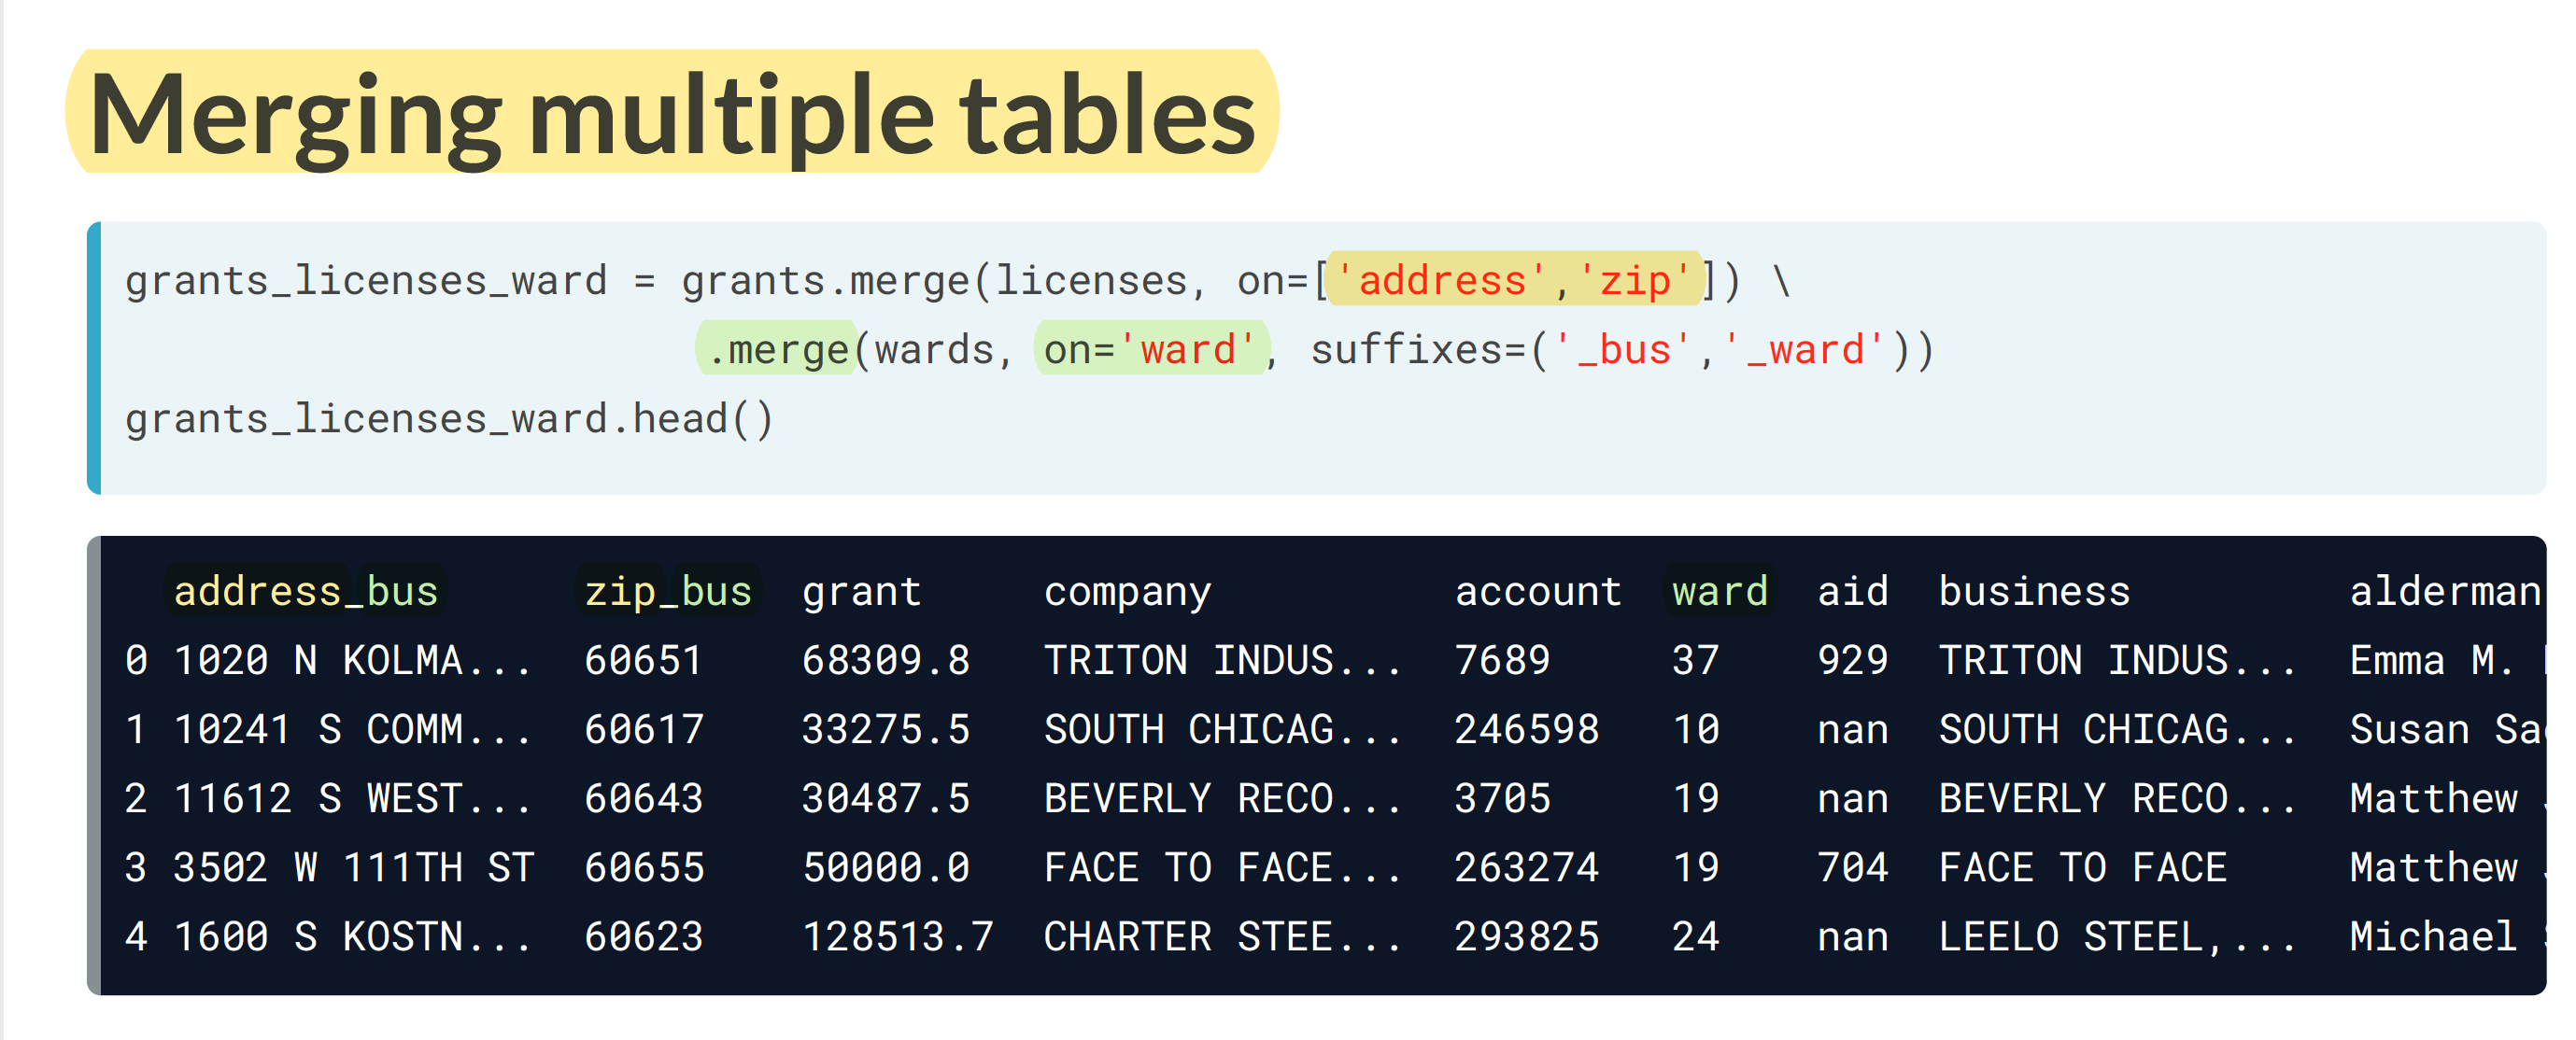
Task: Click the account column header
Action: click(x=1537, y=591)
